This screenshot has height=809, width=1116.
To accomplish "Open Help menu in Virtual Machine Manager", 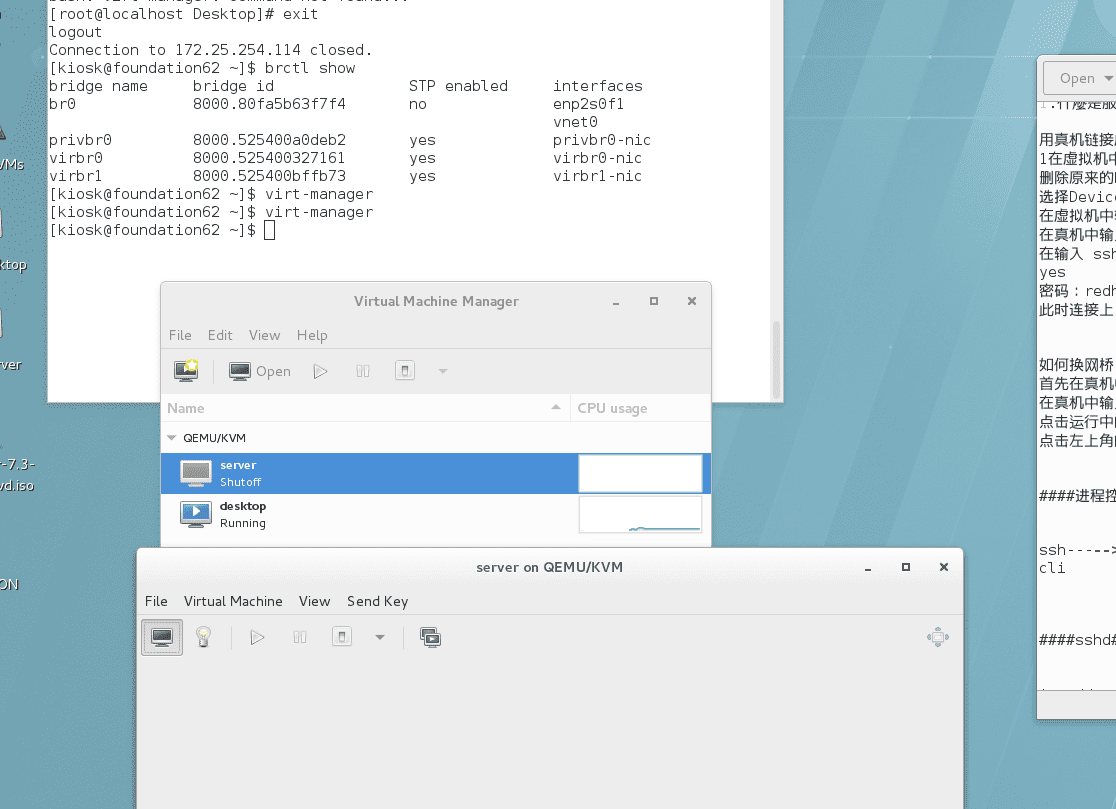I will [312, 335].
